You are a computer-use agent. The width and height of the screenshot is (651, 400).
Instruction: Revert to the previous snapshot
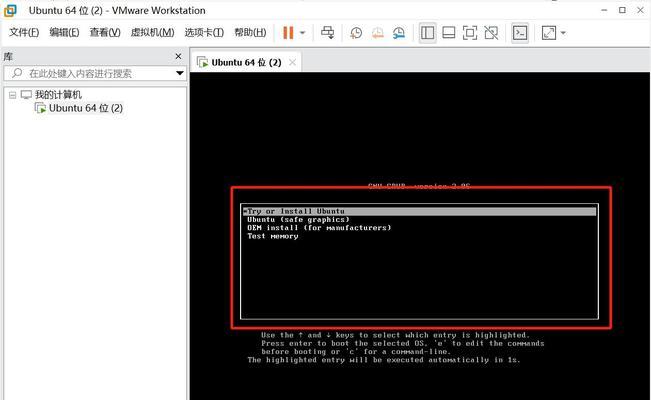[377, 33]
